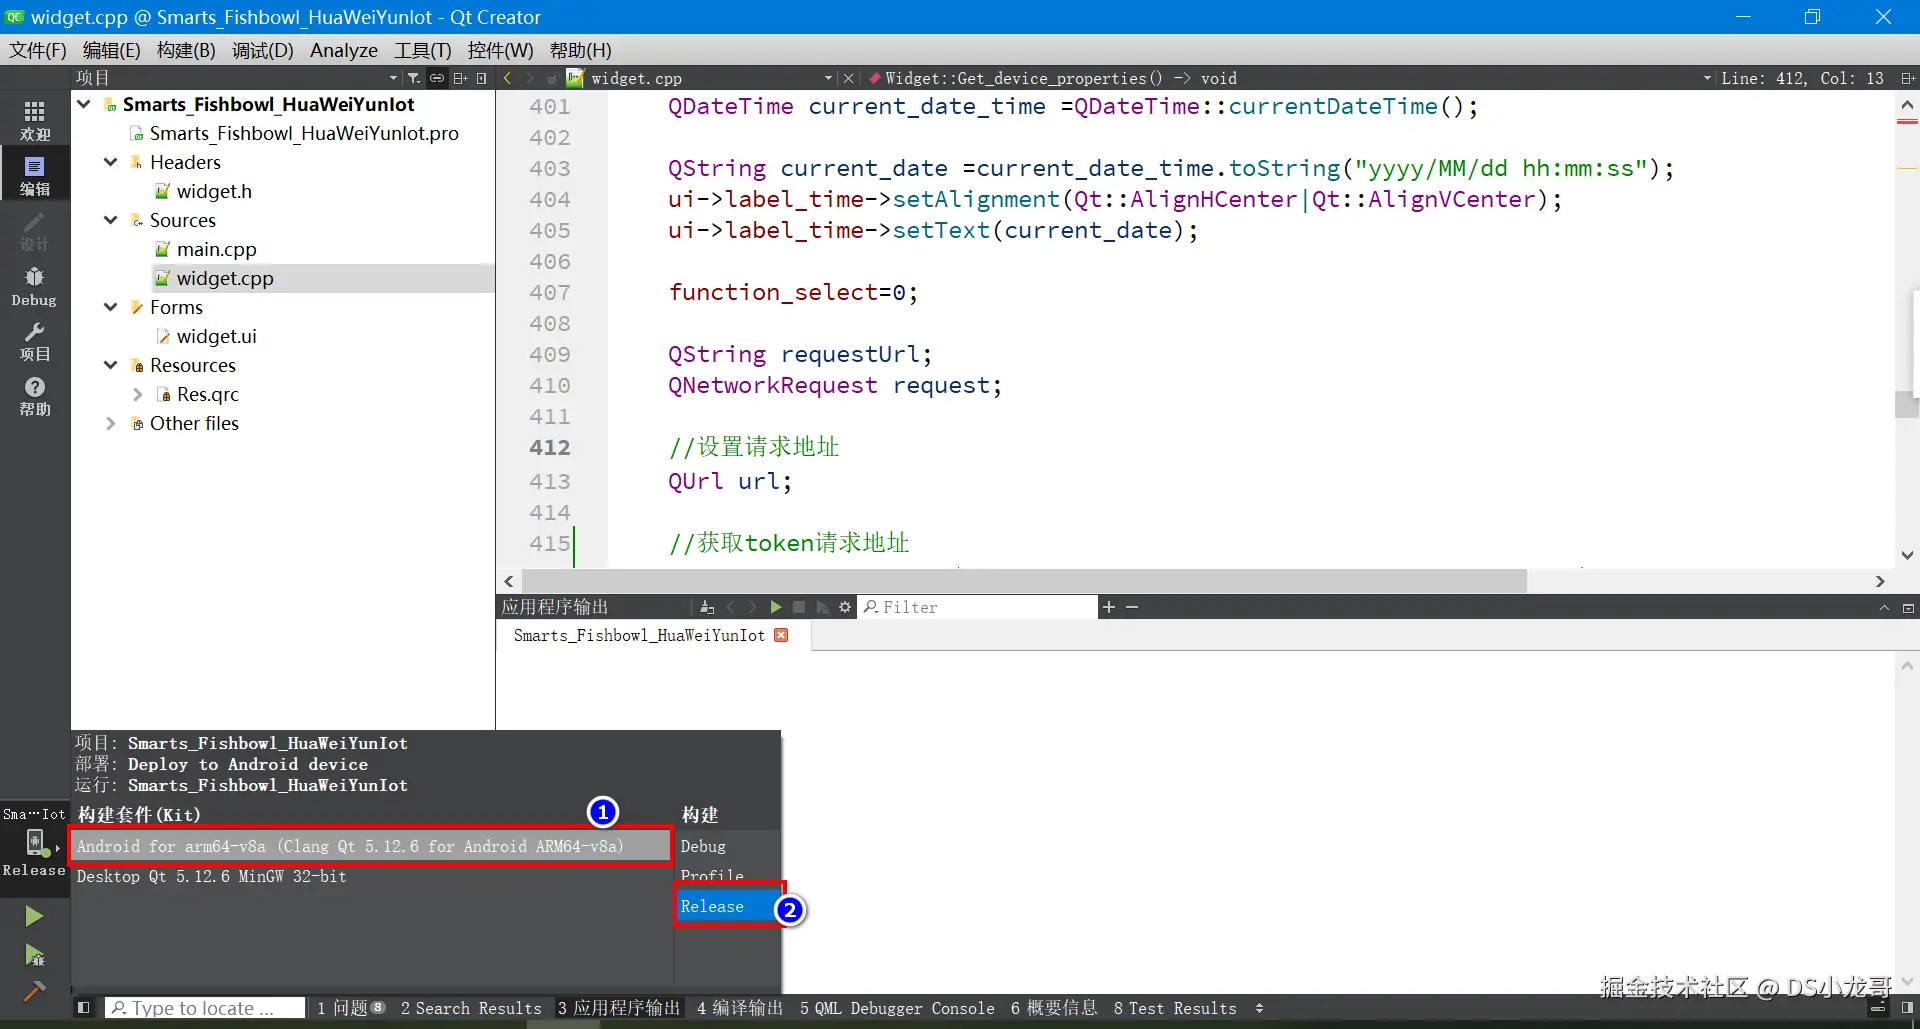Screen dimensions: 1920x1029
Task: Open the 帮助 (Help) mode
Action: tap(34, 396)
